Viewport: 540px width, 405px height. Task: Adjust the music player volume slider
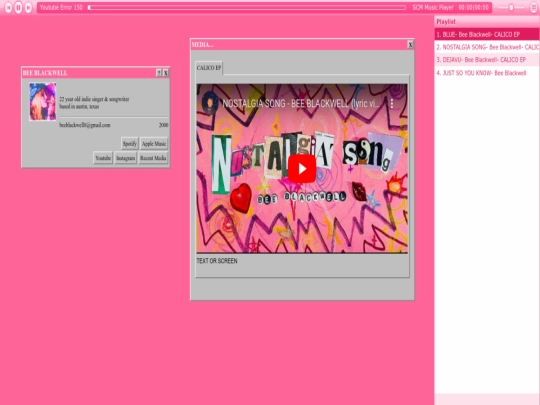[x=511, y=8]
